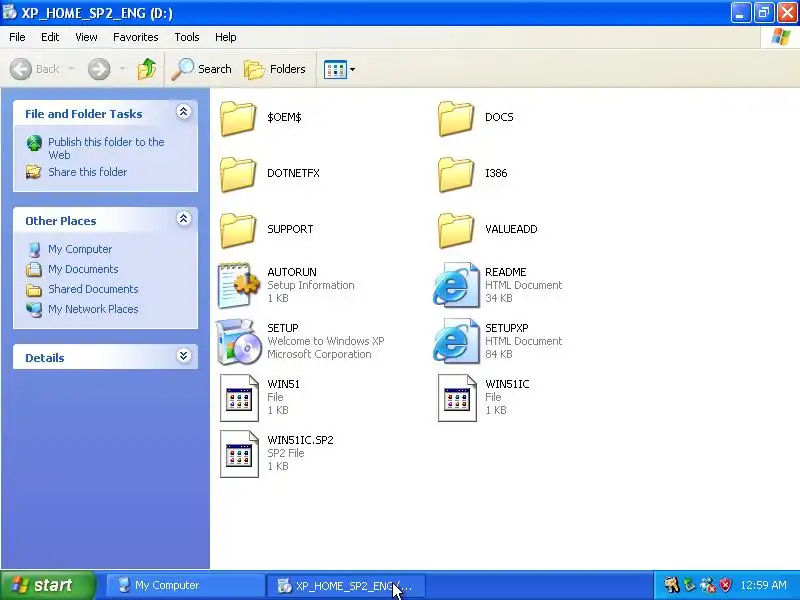Click the '34 KB' size text under README
This screenshot has height=600, width=800.
[x=498, y=298]
